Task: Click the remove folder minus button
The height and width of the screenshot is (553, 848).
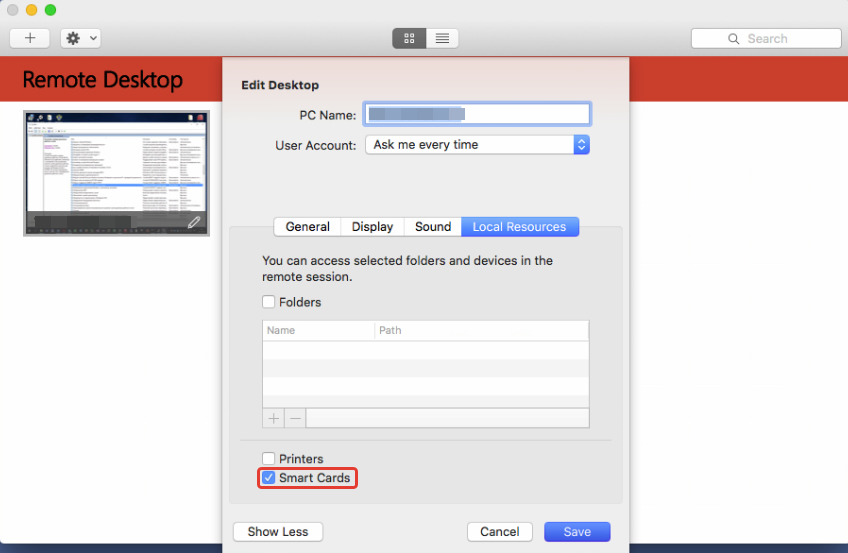Action: (x=295, y=418)
